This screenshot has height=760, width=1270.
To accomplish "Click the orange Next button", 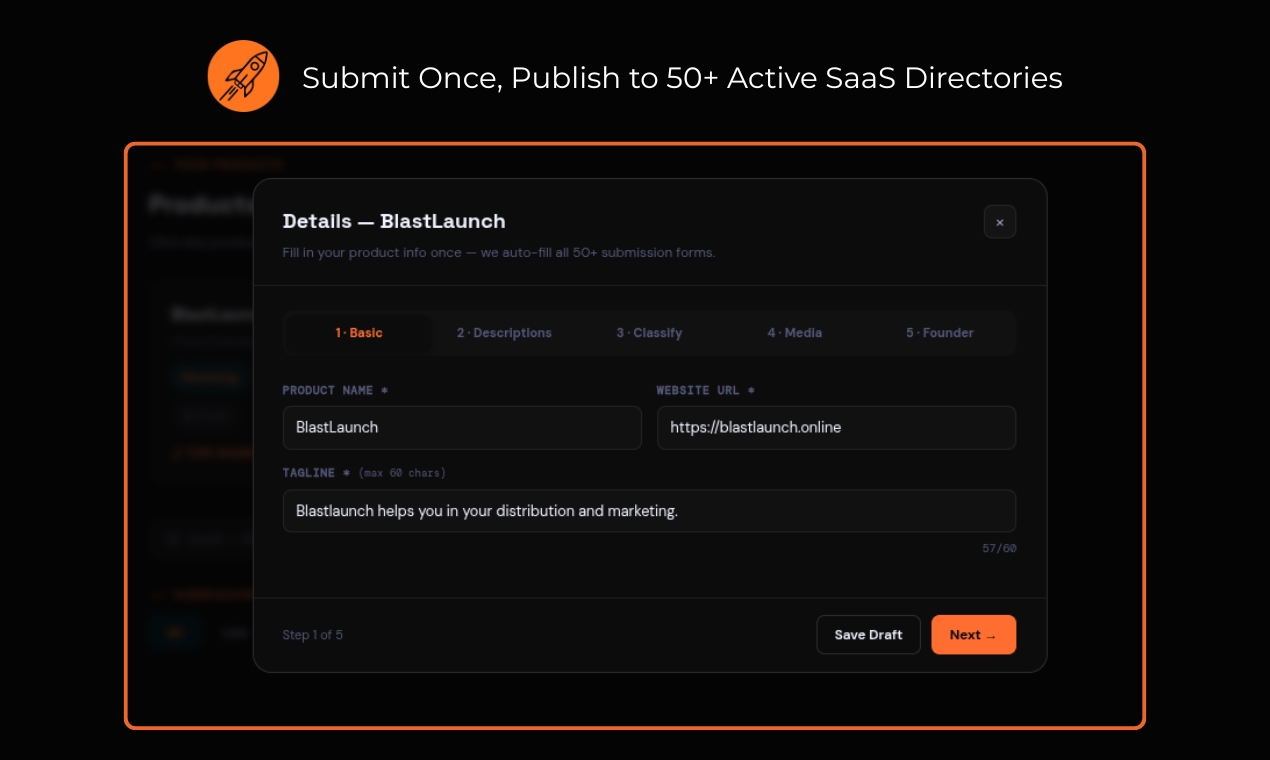I will click(974, 635).
